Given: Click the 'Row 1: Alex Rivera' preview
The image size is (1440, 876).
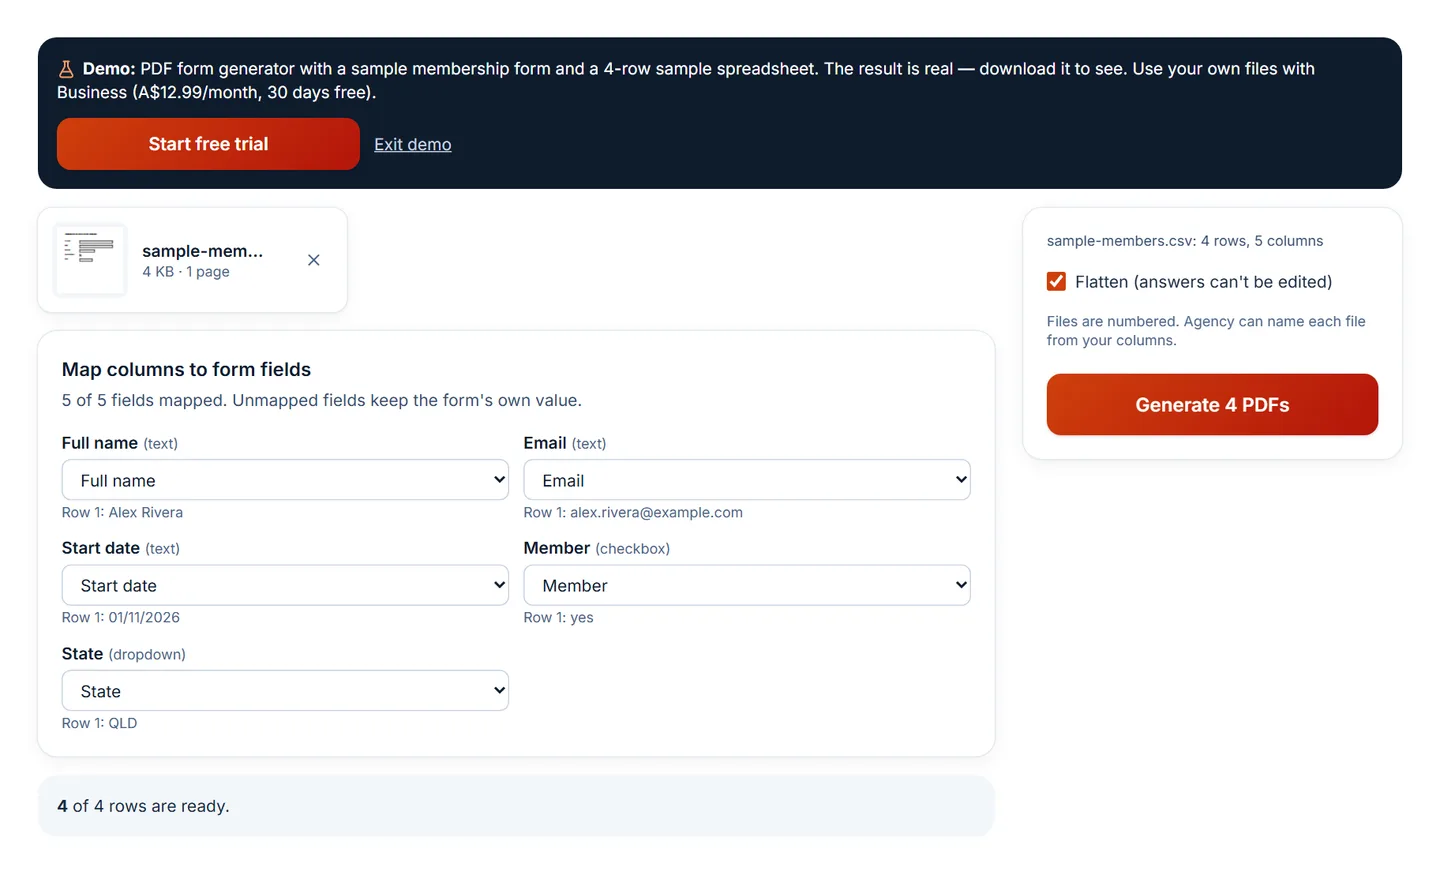Looking at the screenshot, I should (x=122, y=512).
